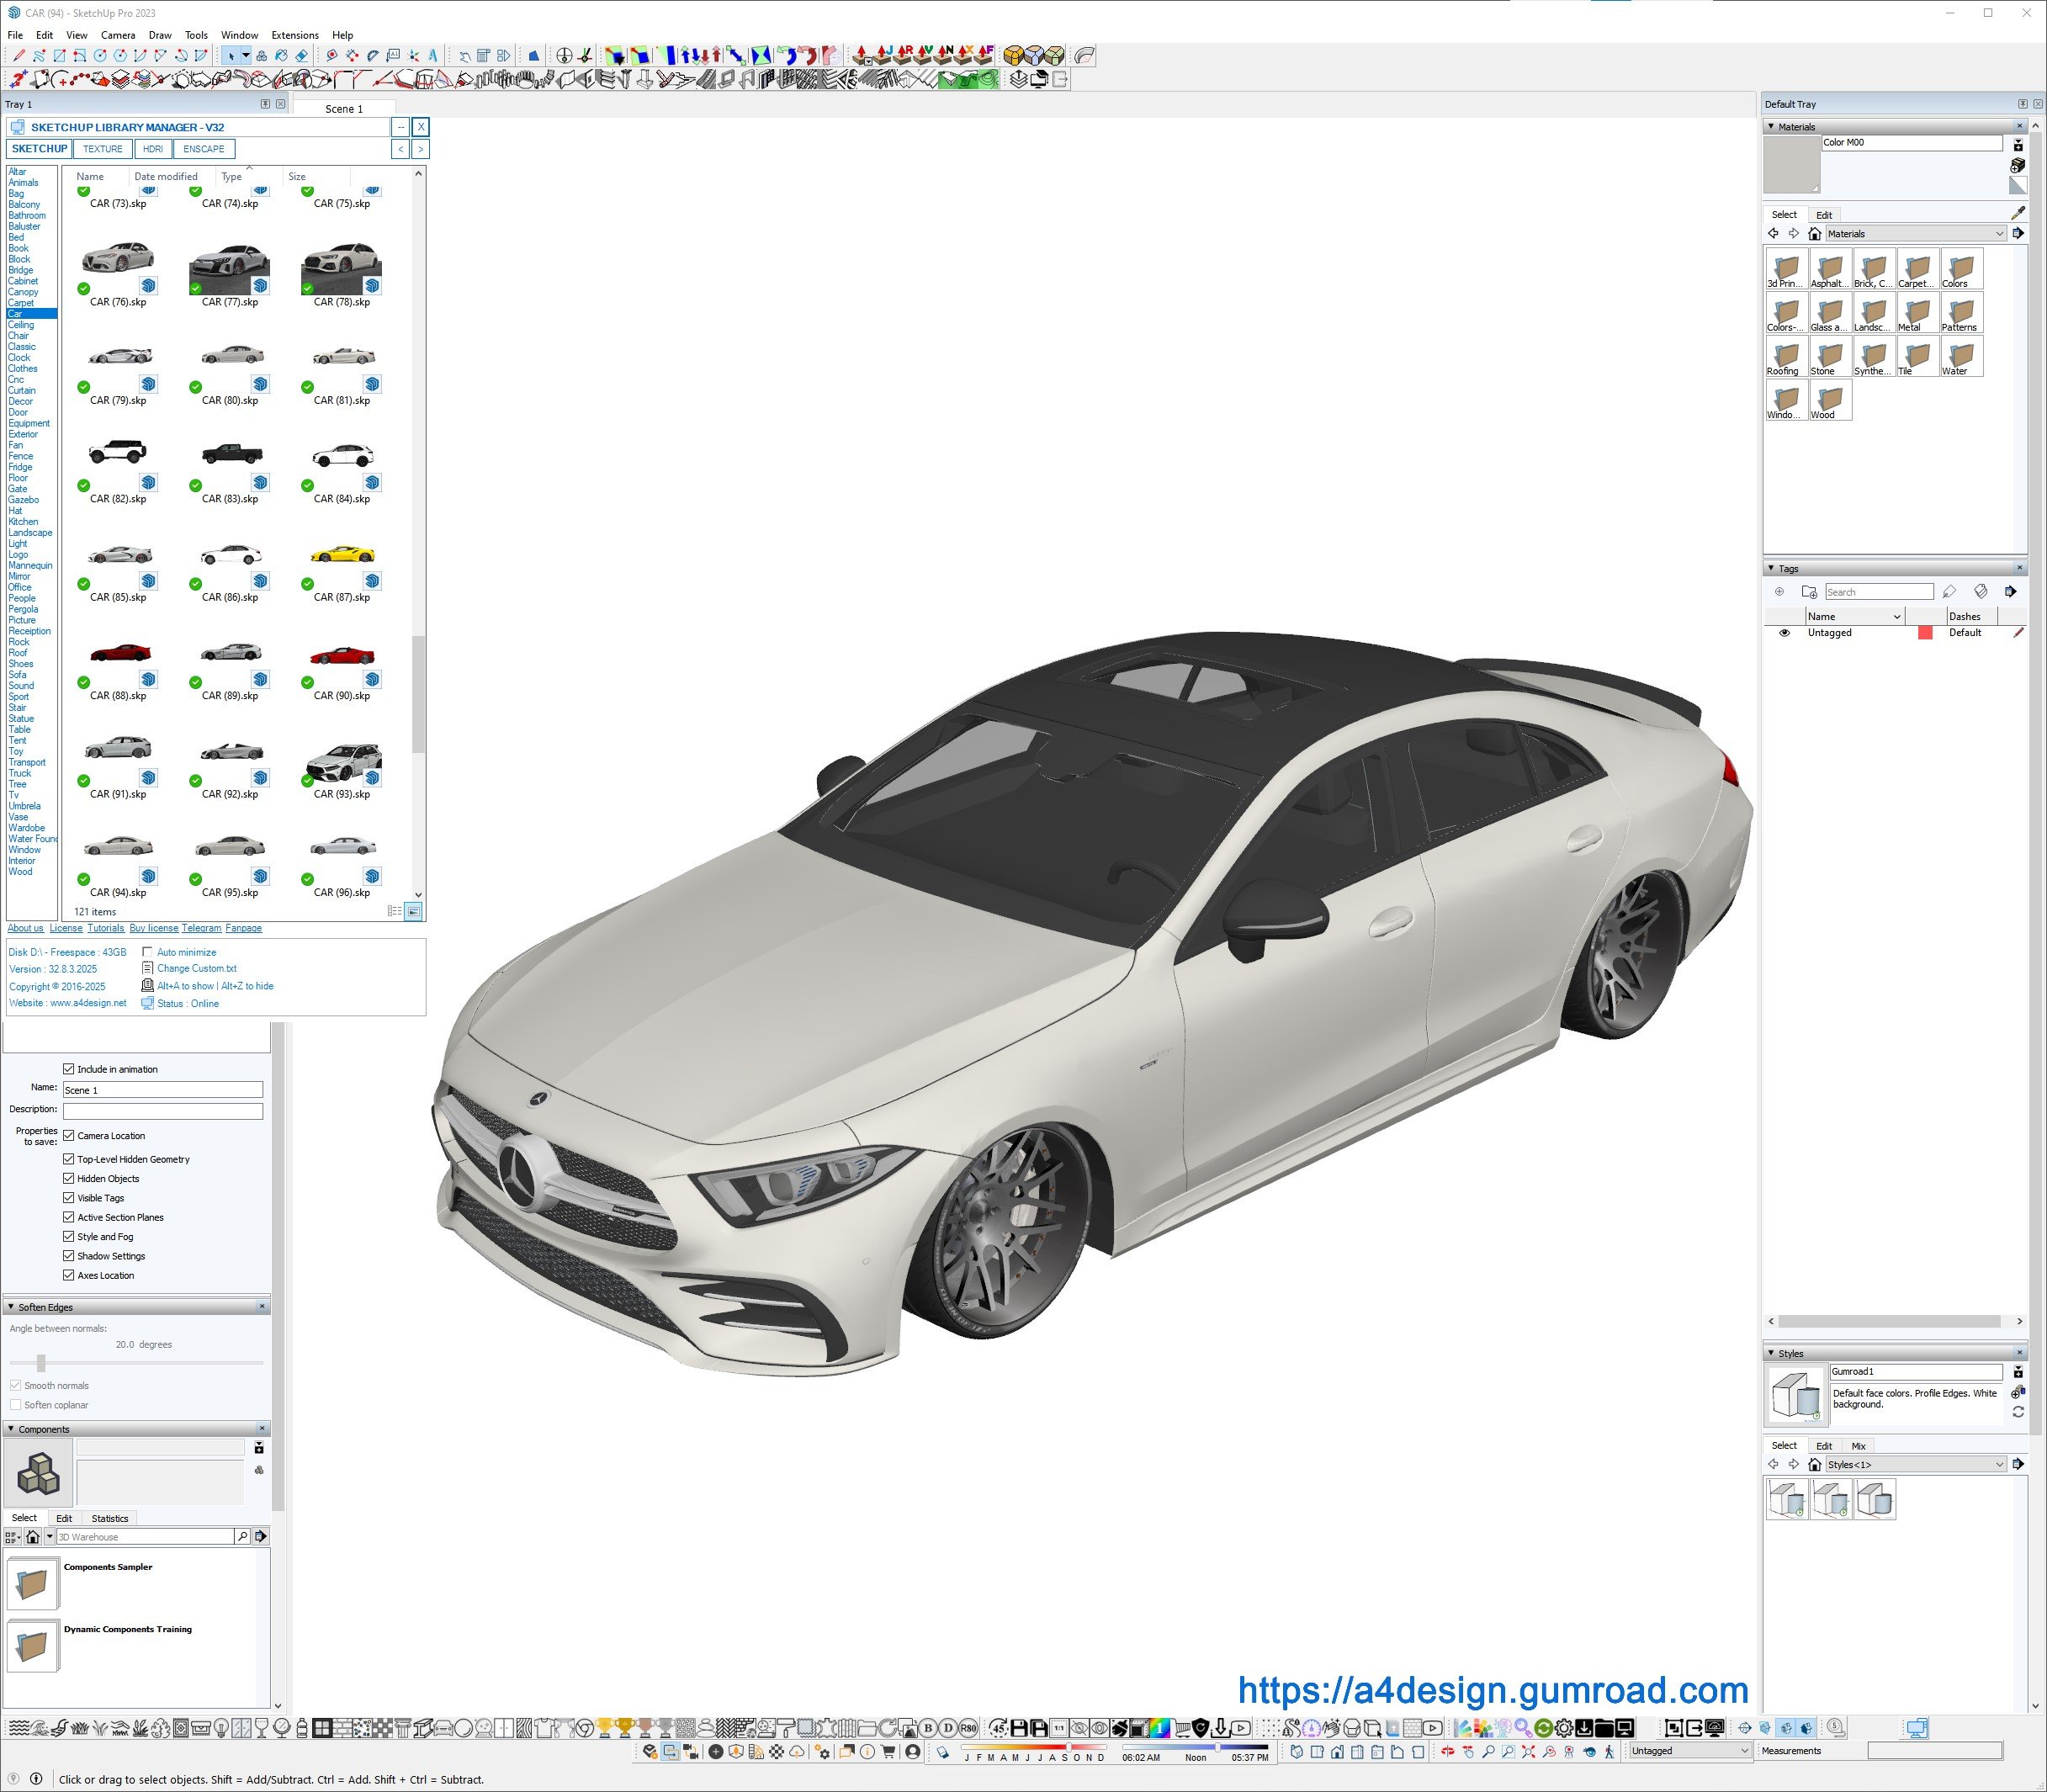This screenshot has width=2047, height=1792.
Task: Click the Untagged red color swatch
Action: [1924, 633]
